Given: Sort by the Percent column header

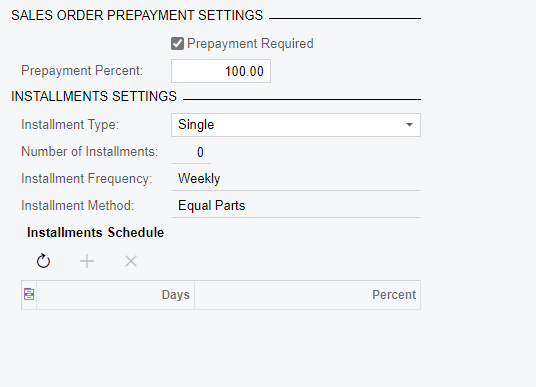Looking at the screenshot, I should coord(307,295).
